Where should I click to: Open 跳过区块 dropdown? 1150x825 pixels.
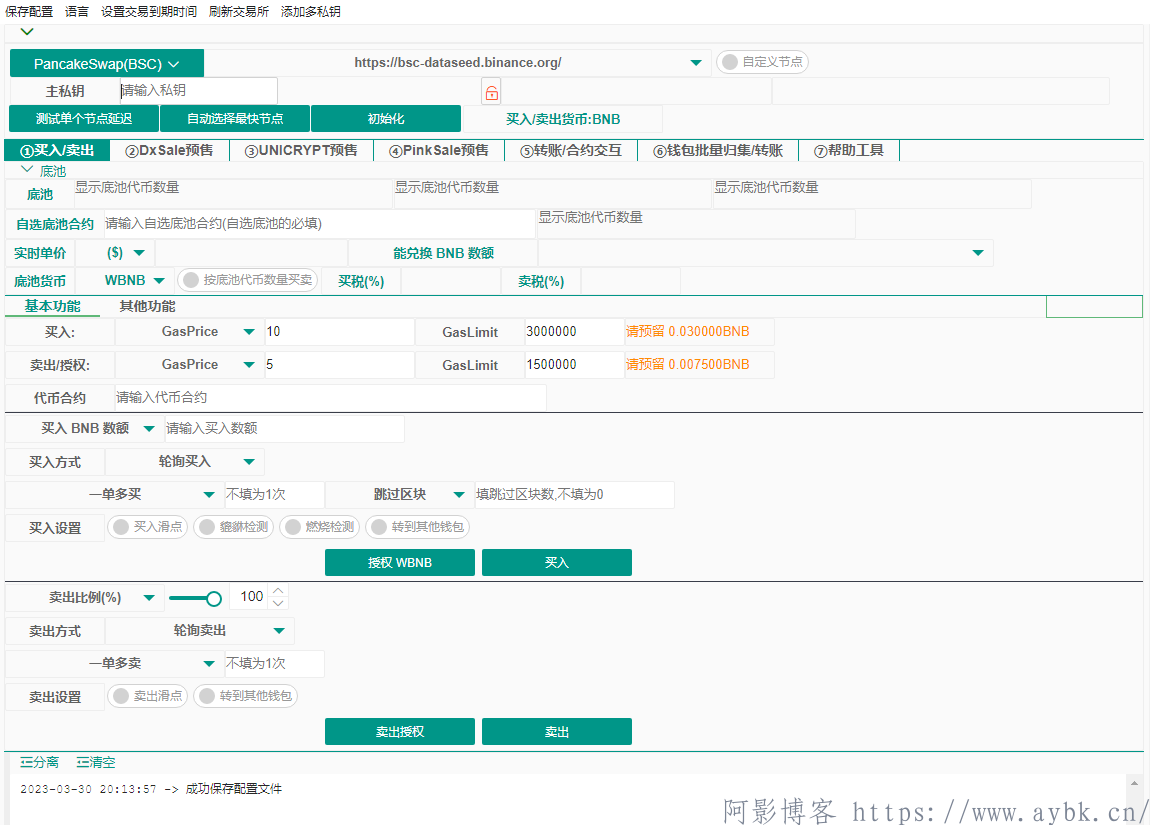click(459, 495)
